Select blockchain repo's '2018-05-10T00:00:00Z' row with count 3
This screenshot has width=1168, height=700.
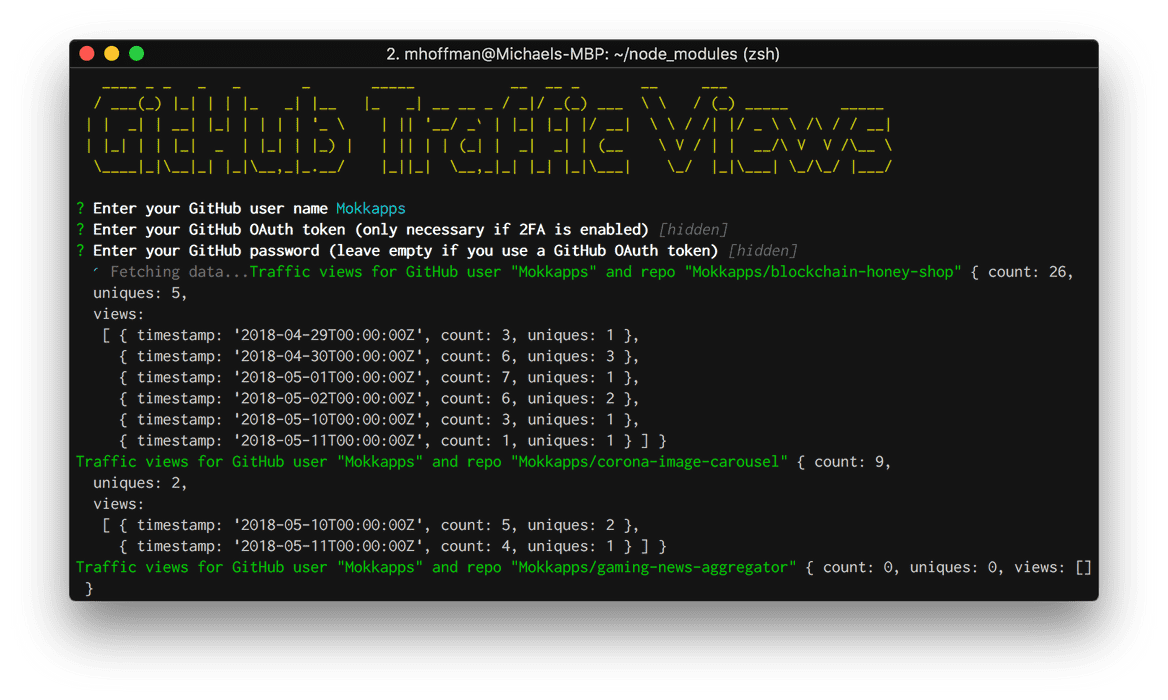[x=379, y=419]
